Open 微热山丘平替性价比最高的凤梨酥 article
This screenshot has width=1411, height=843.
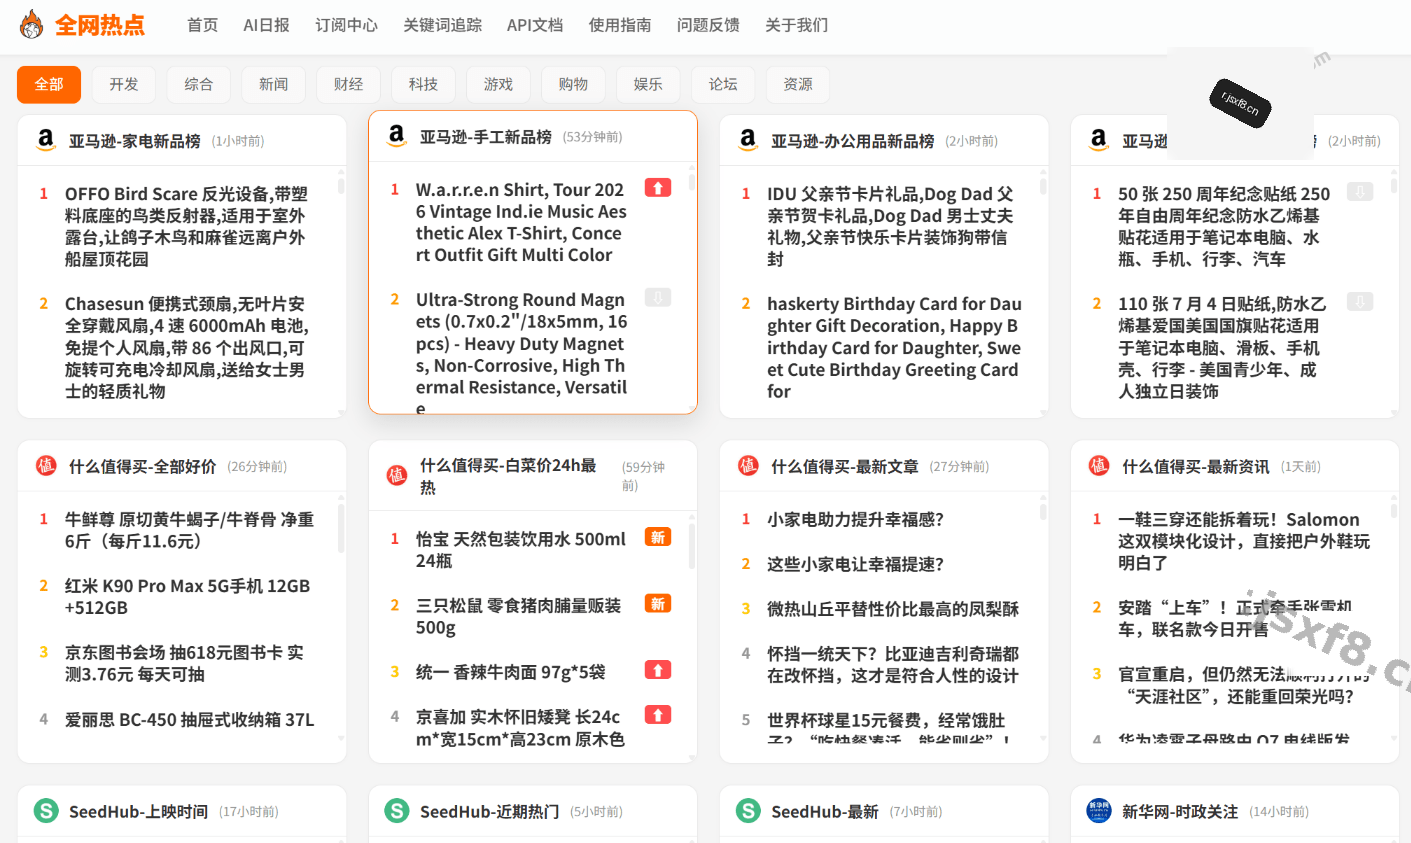point(893,608)
